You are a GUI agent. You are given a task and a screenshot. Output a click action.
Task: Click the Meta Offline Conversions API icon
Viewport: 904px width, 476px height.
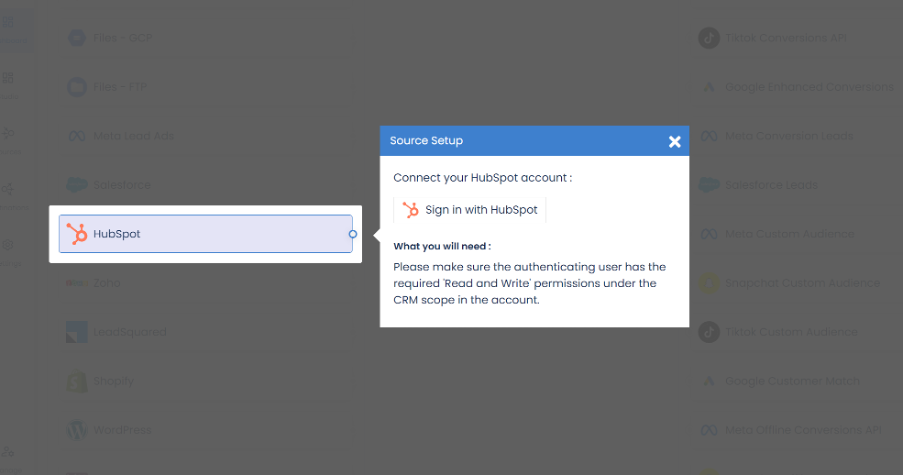pyautogui.click(x=709, y=430)
